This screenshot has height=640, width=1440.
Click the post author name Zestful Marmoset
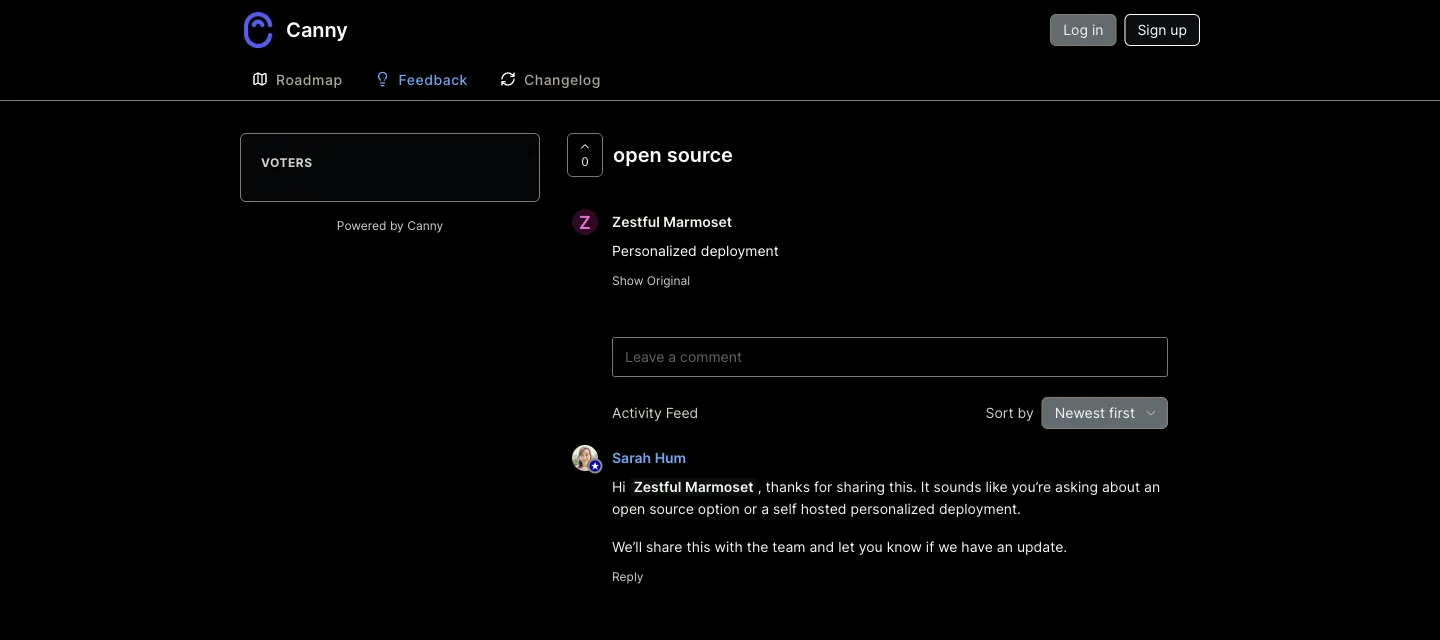672,222
